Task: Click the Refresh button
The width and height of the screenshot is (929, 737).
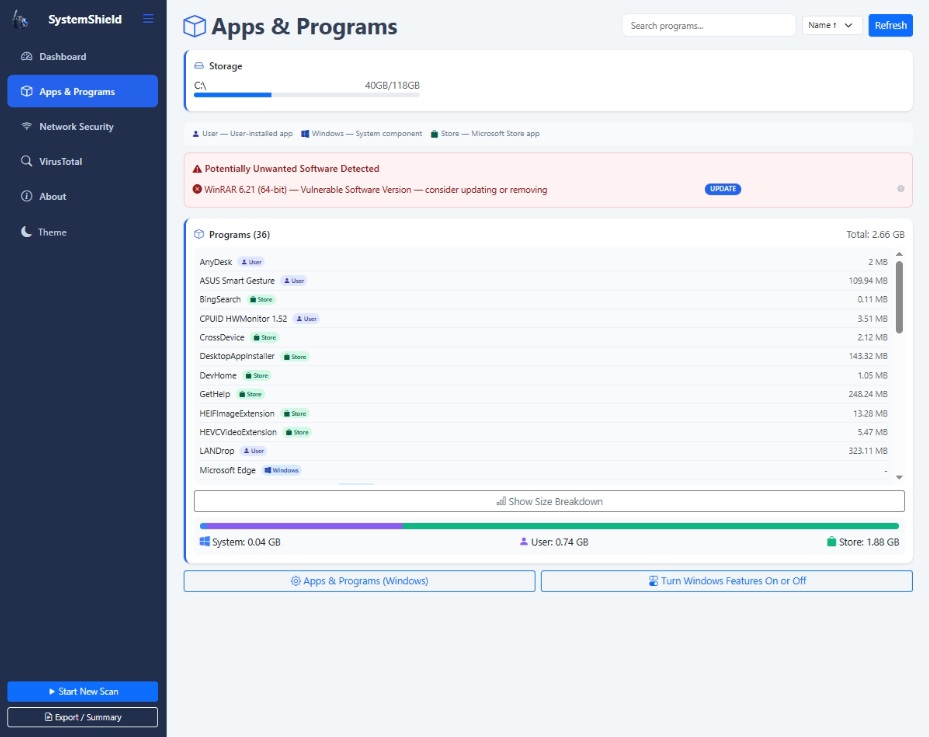Action: (x=890, y=25)
